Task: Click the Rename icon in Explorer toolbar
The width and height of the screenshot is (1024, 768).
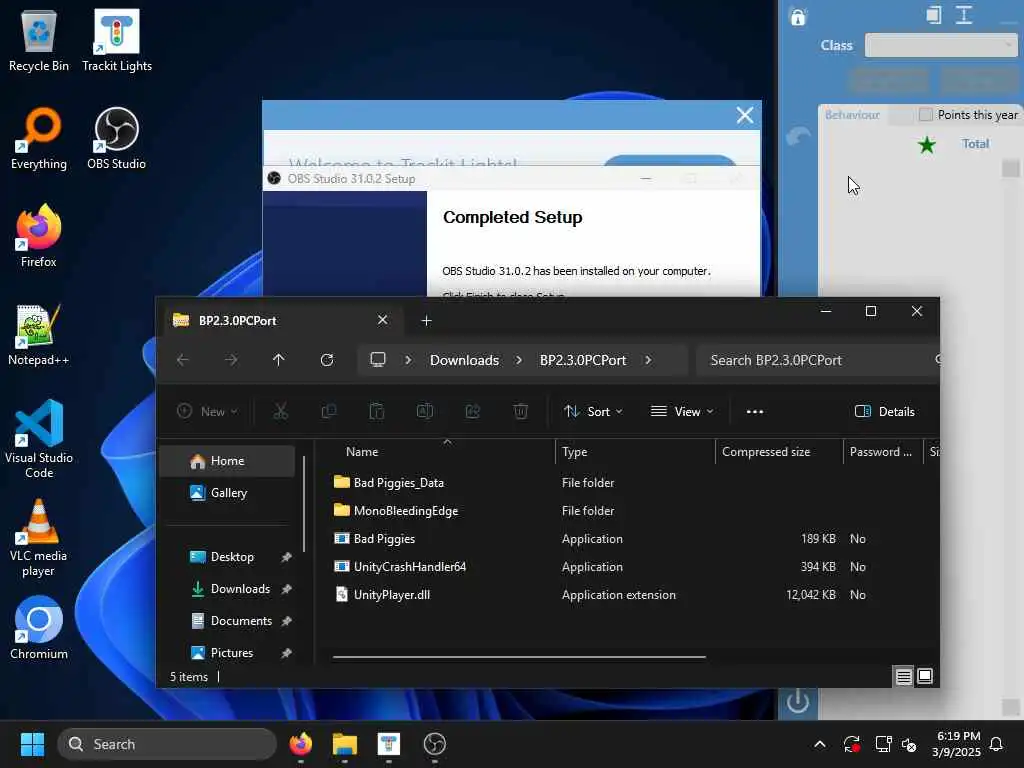Action: [425, 411]
